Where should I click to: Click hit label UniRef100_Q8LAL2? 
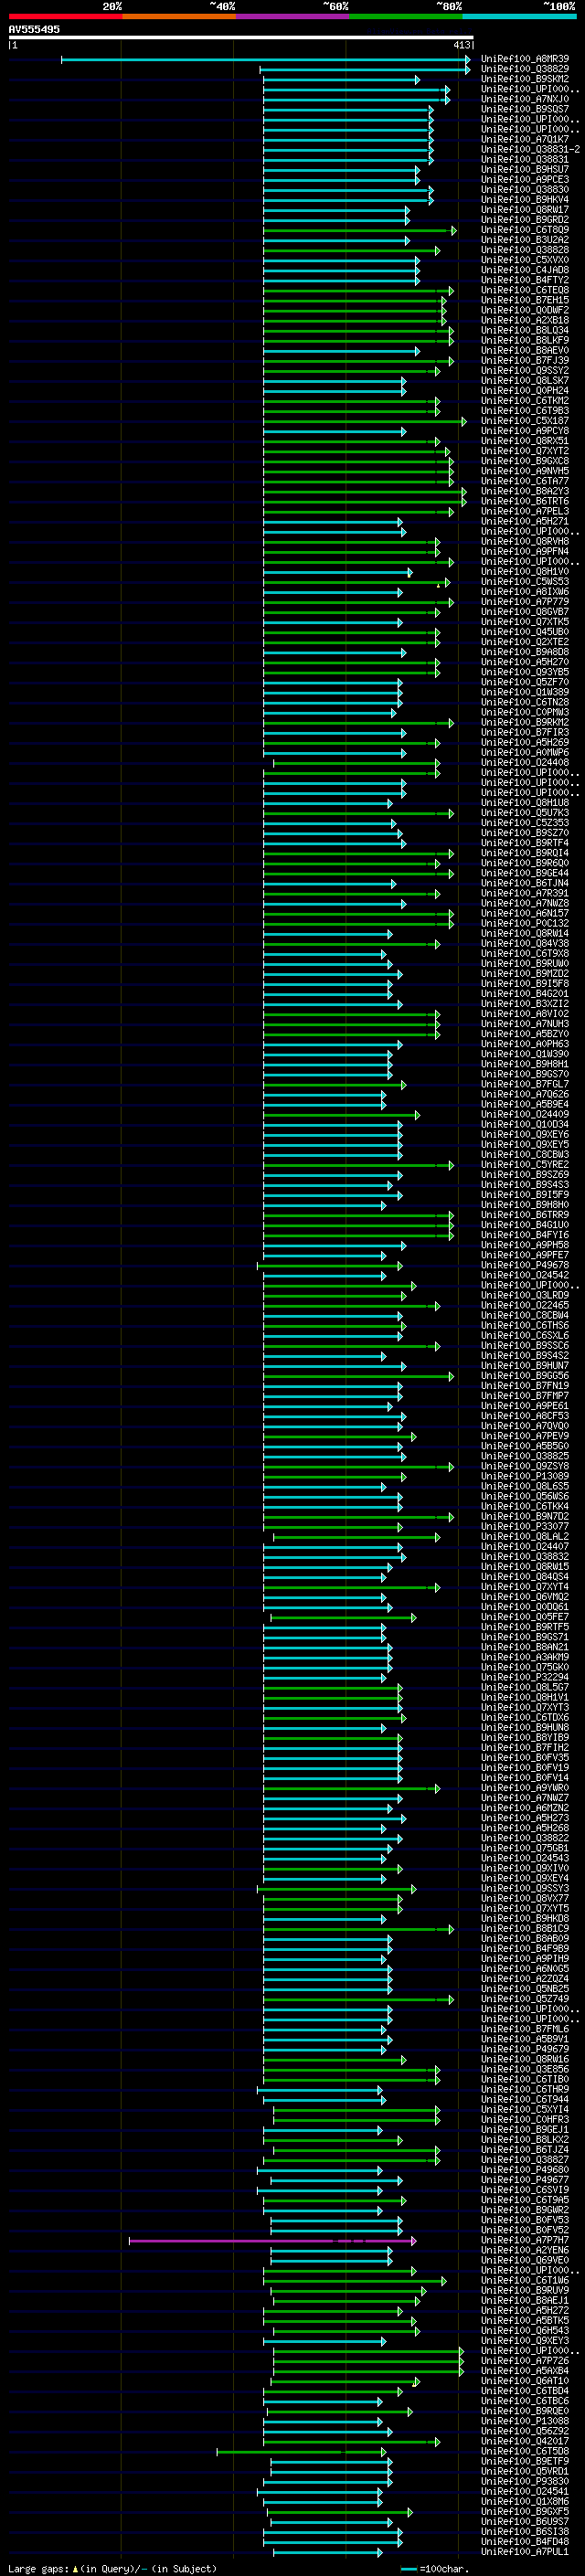(x=525, y=1536)
